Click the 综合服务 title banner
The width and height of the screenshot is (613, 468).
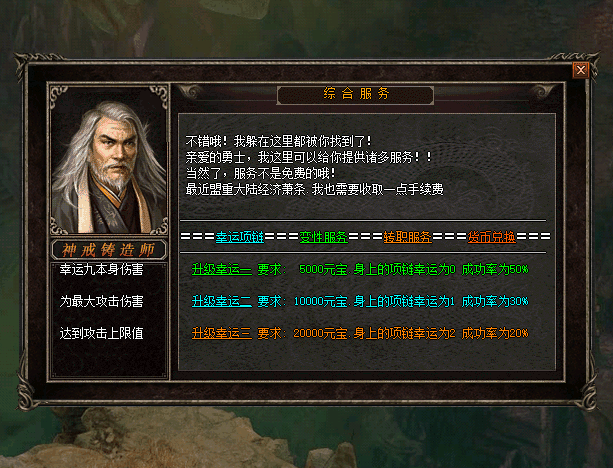coord(355,95)
